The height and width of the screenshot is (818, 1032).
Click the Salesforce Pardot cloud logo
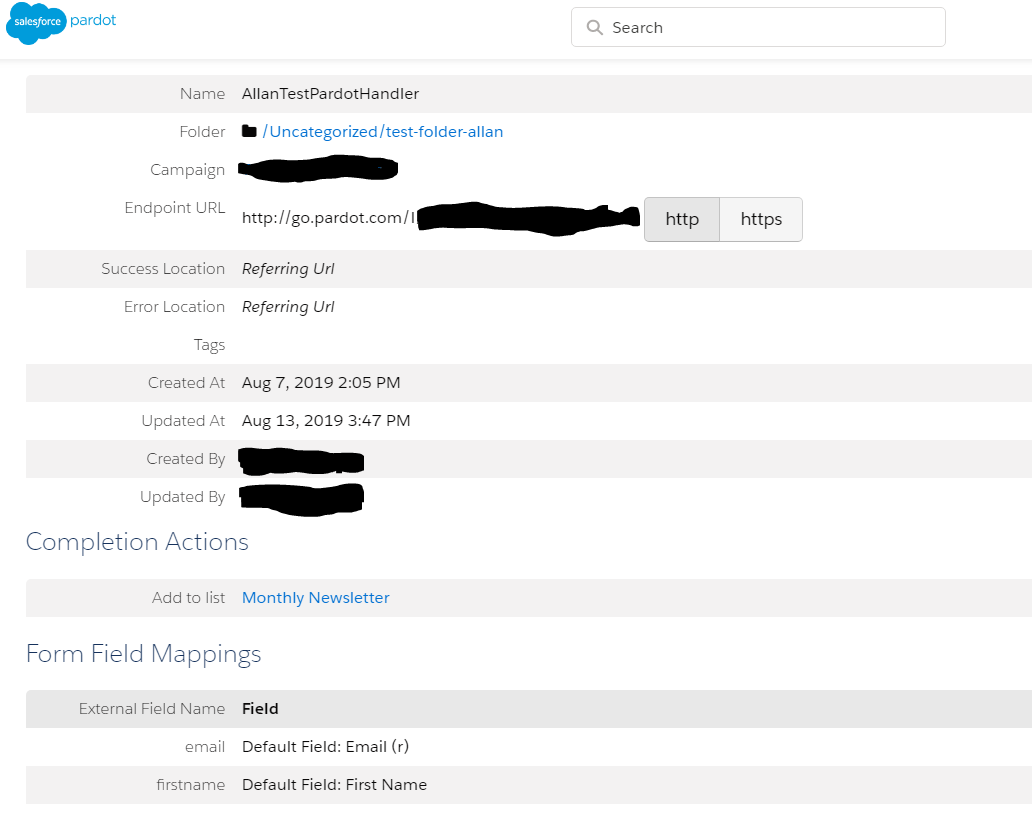[37, 23]
